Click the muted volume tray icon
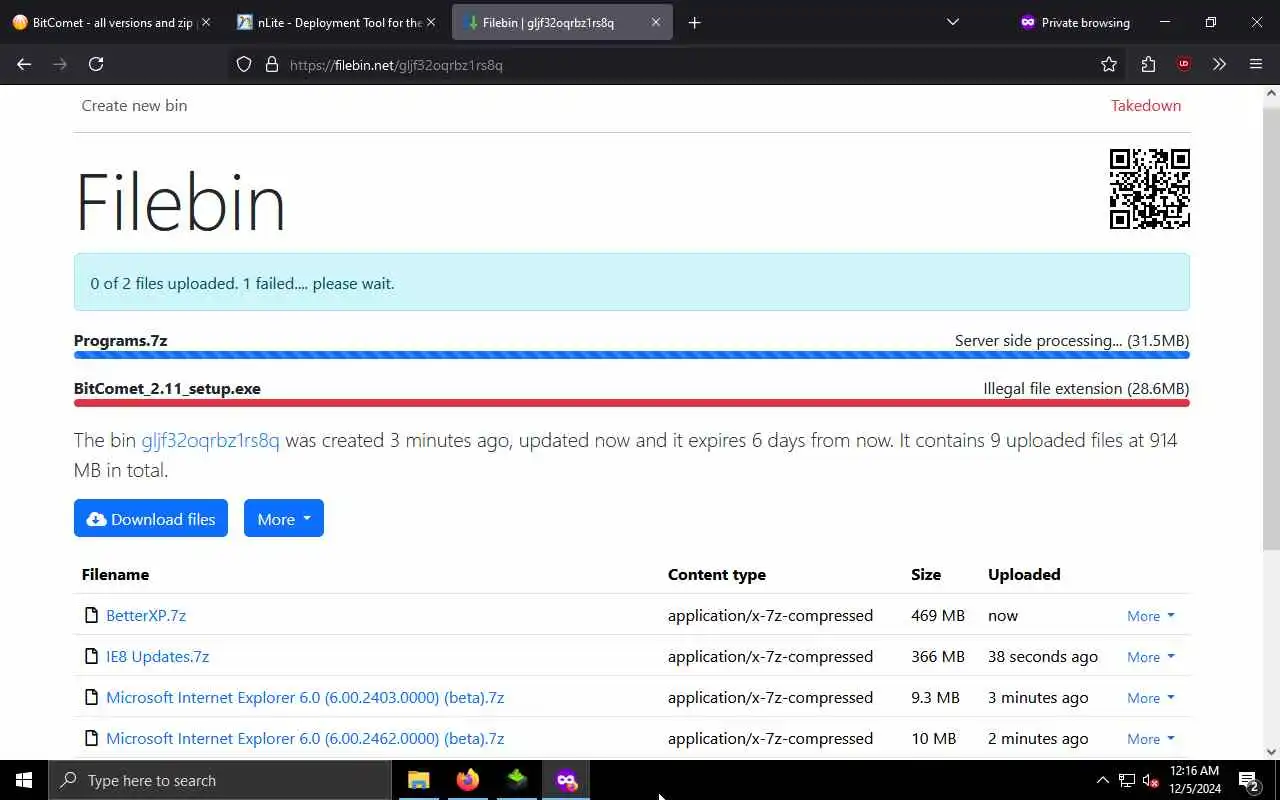 click(x=1151, y=780)
